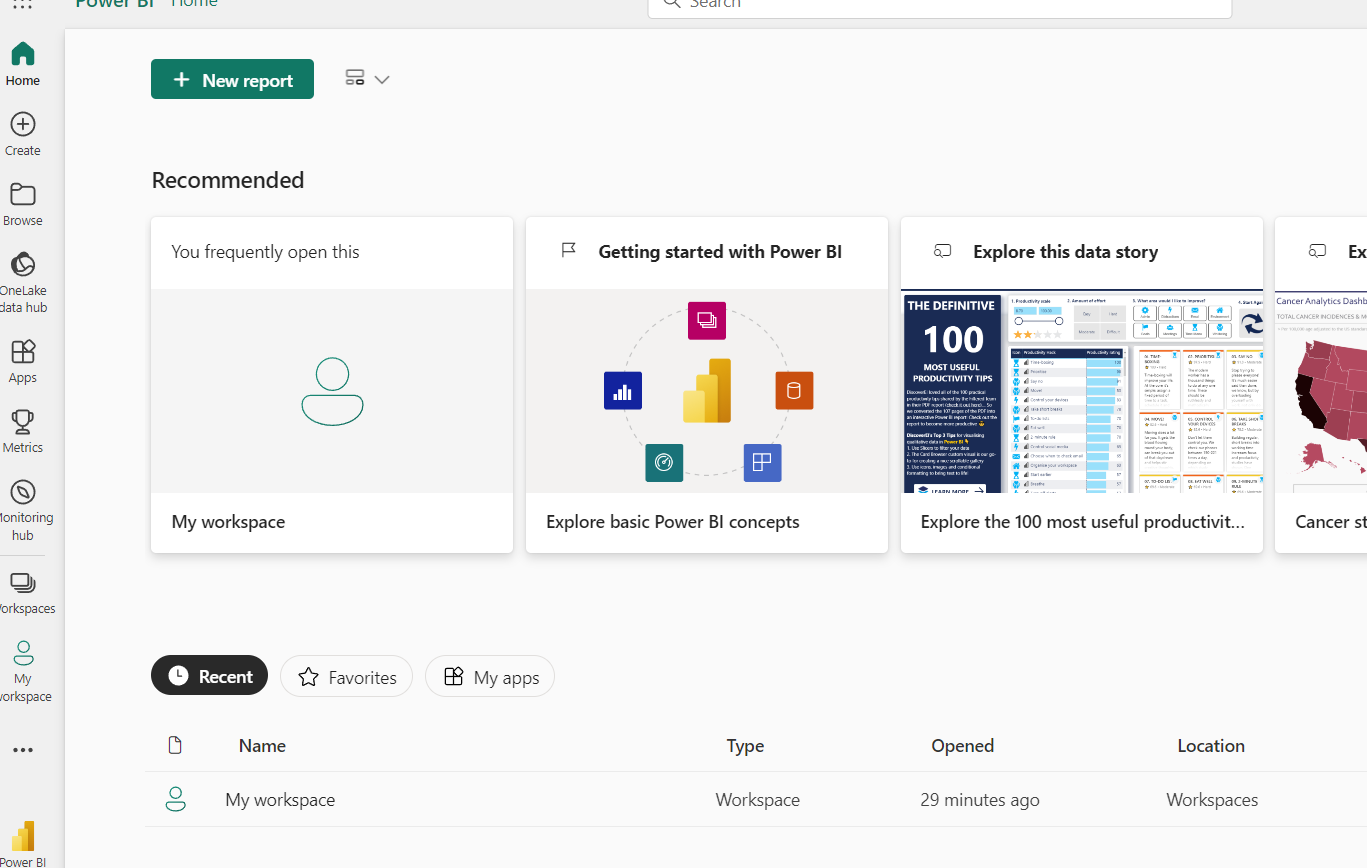This screenshot has height=868, width=1367.
Task: Open the 100 productivity tips data story
Action: point(1082,385)
